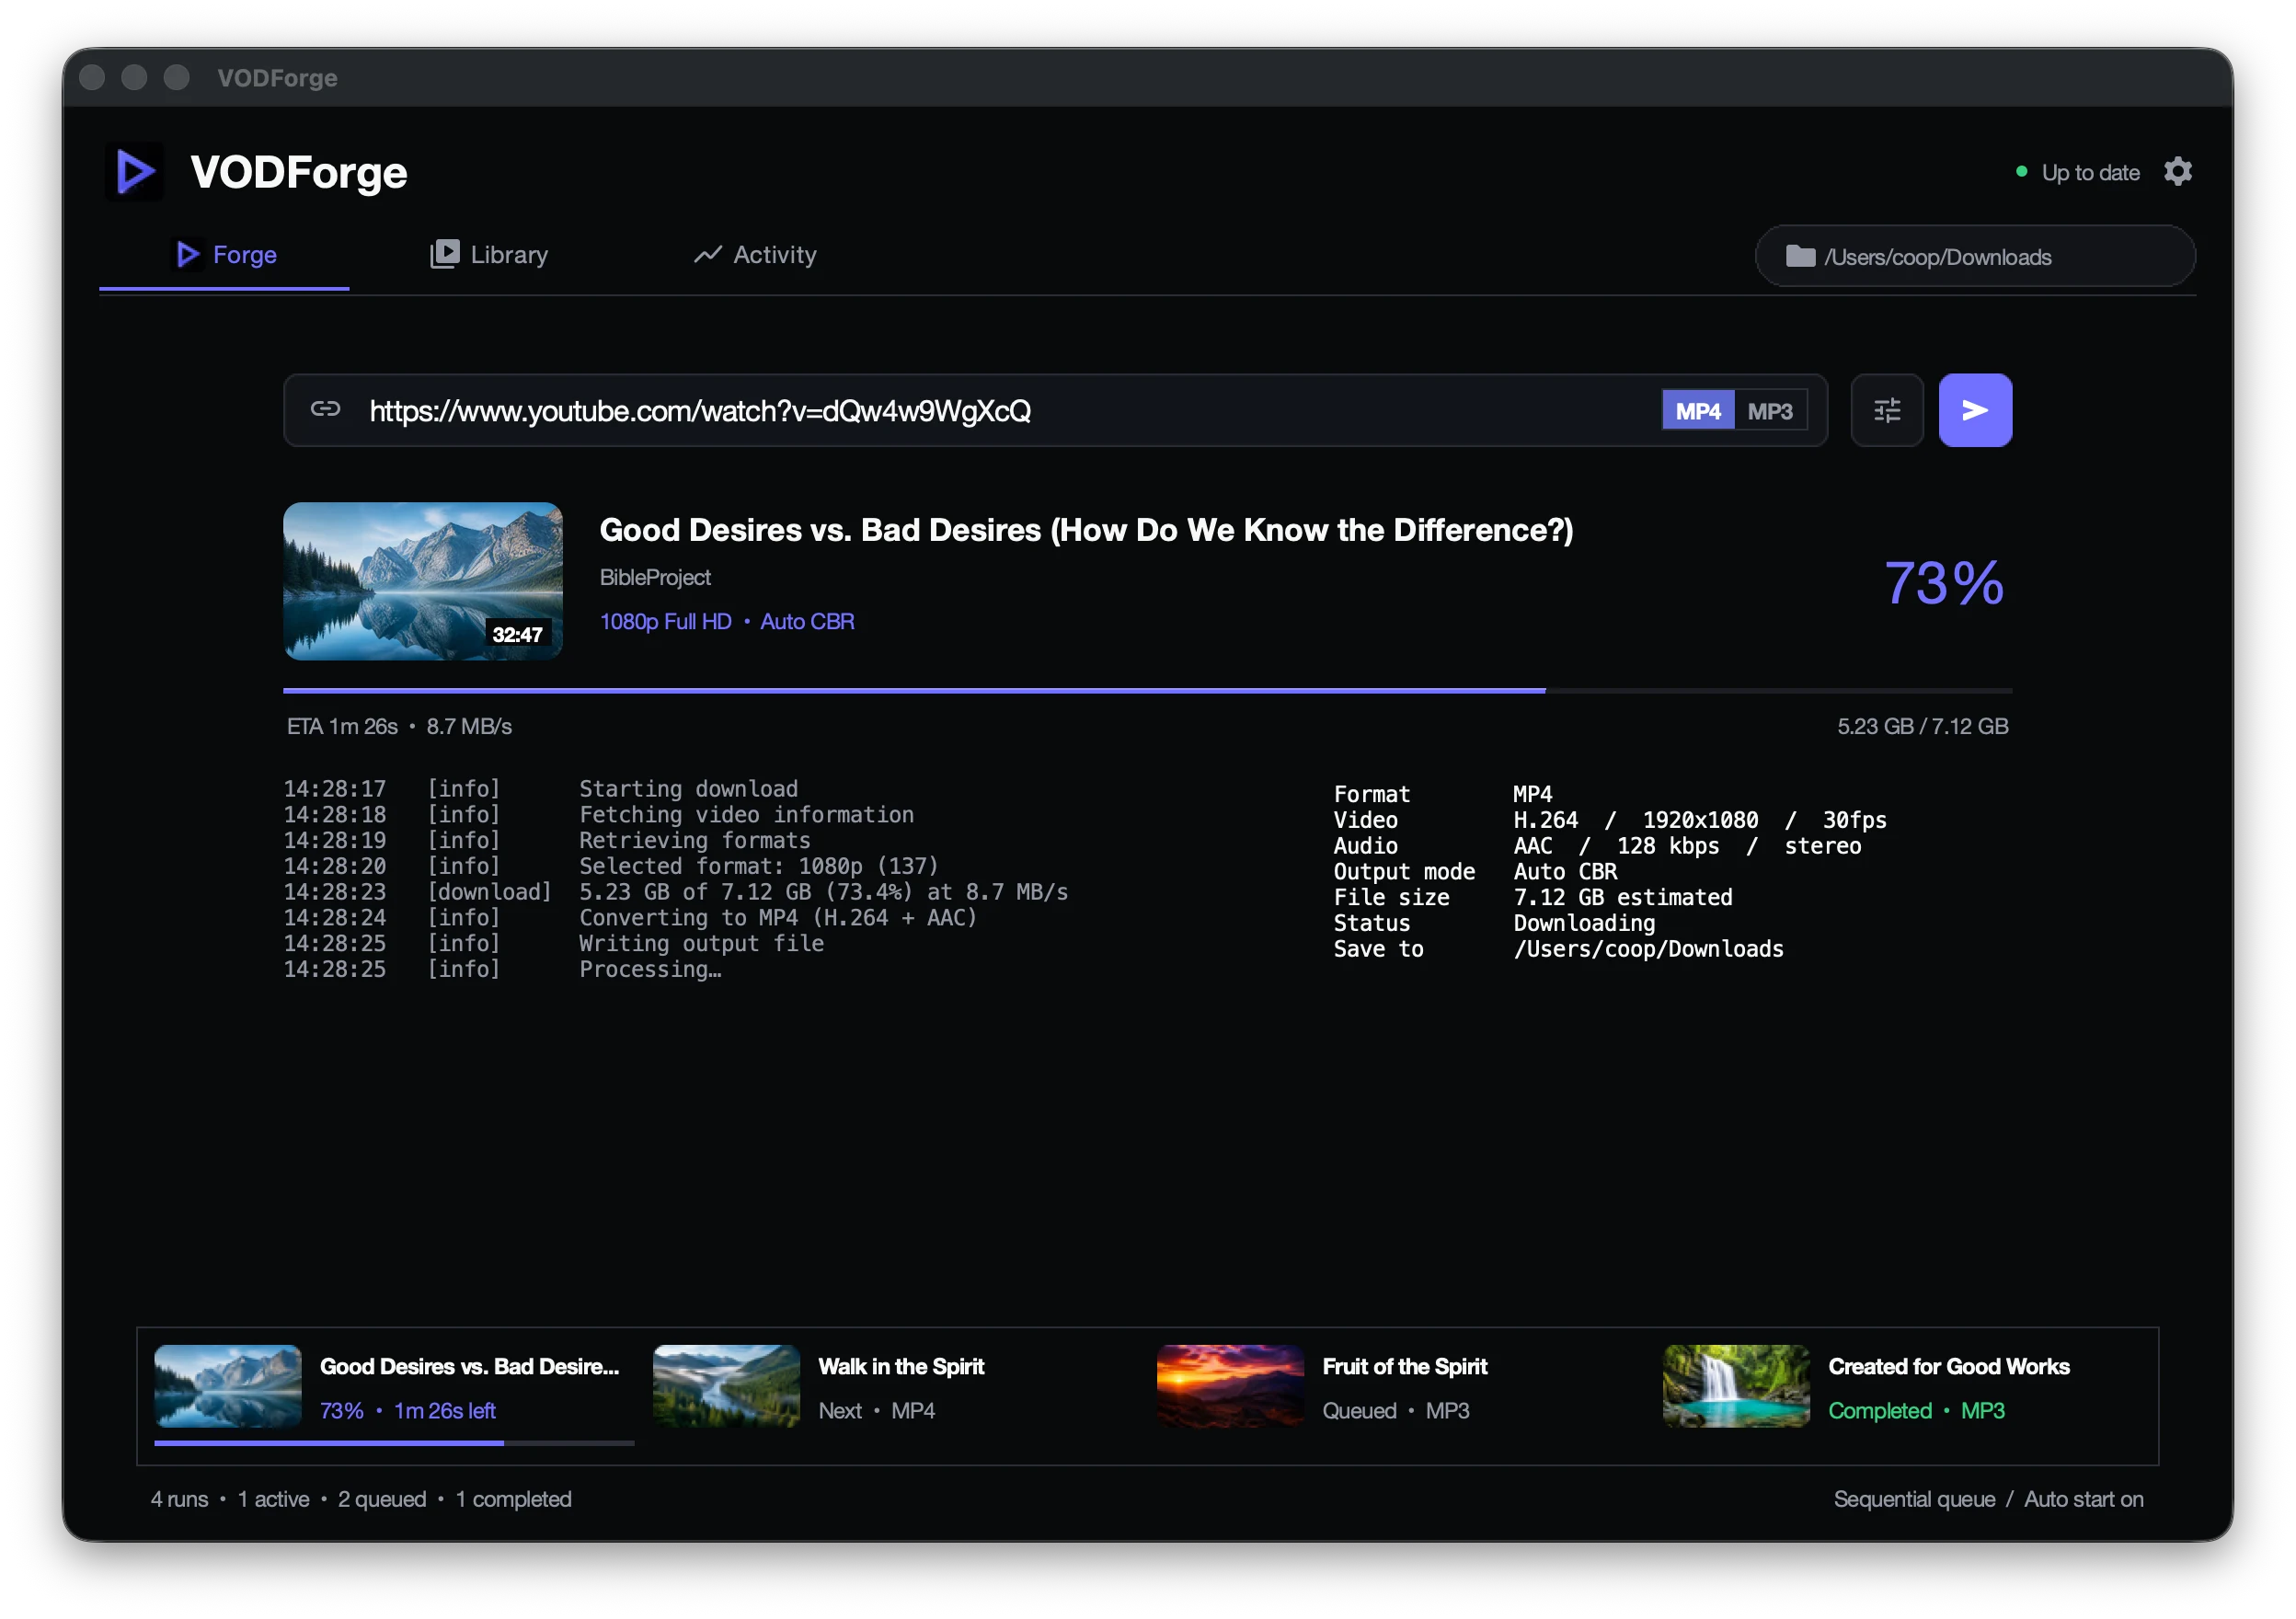Click the main video thumbnail showing 32:47

[422, 580]
